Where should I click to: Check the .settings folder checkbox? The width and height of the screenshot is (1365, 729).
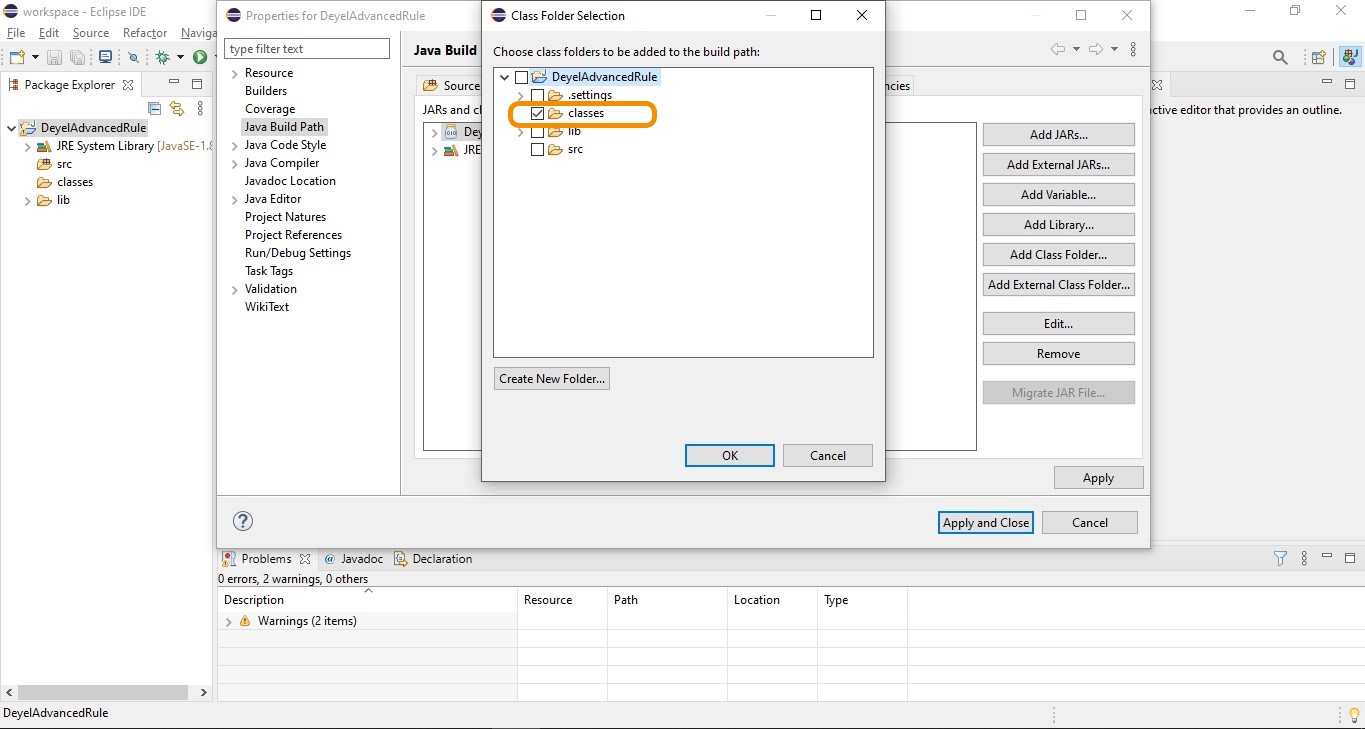click(x=538, y=95)
